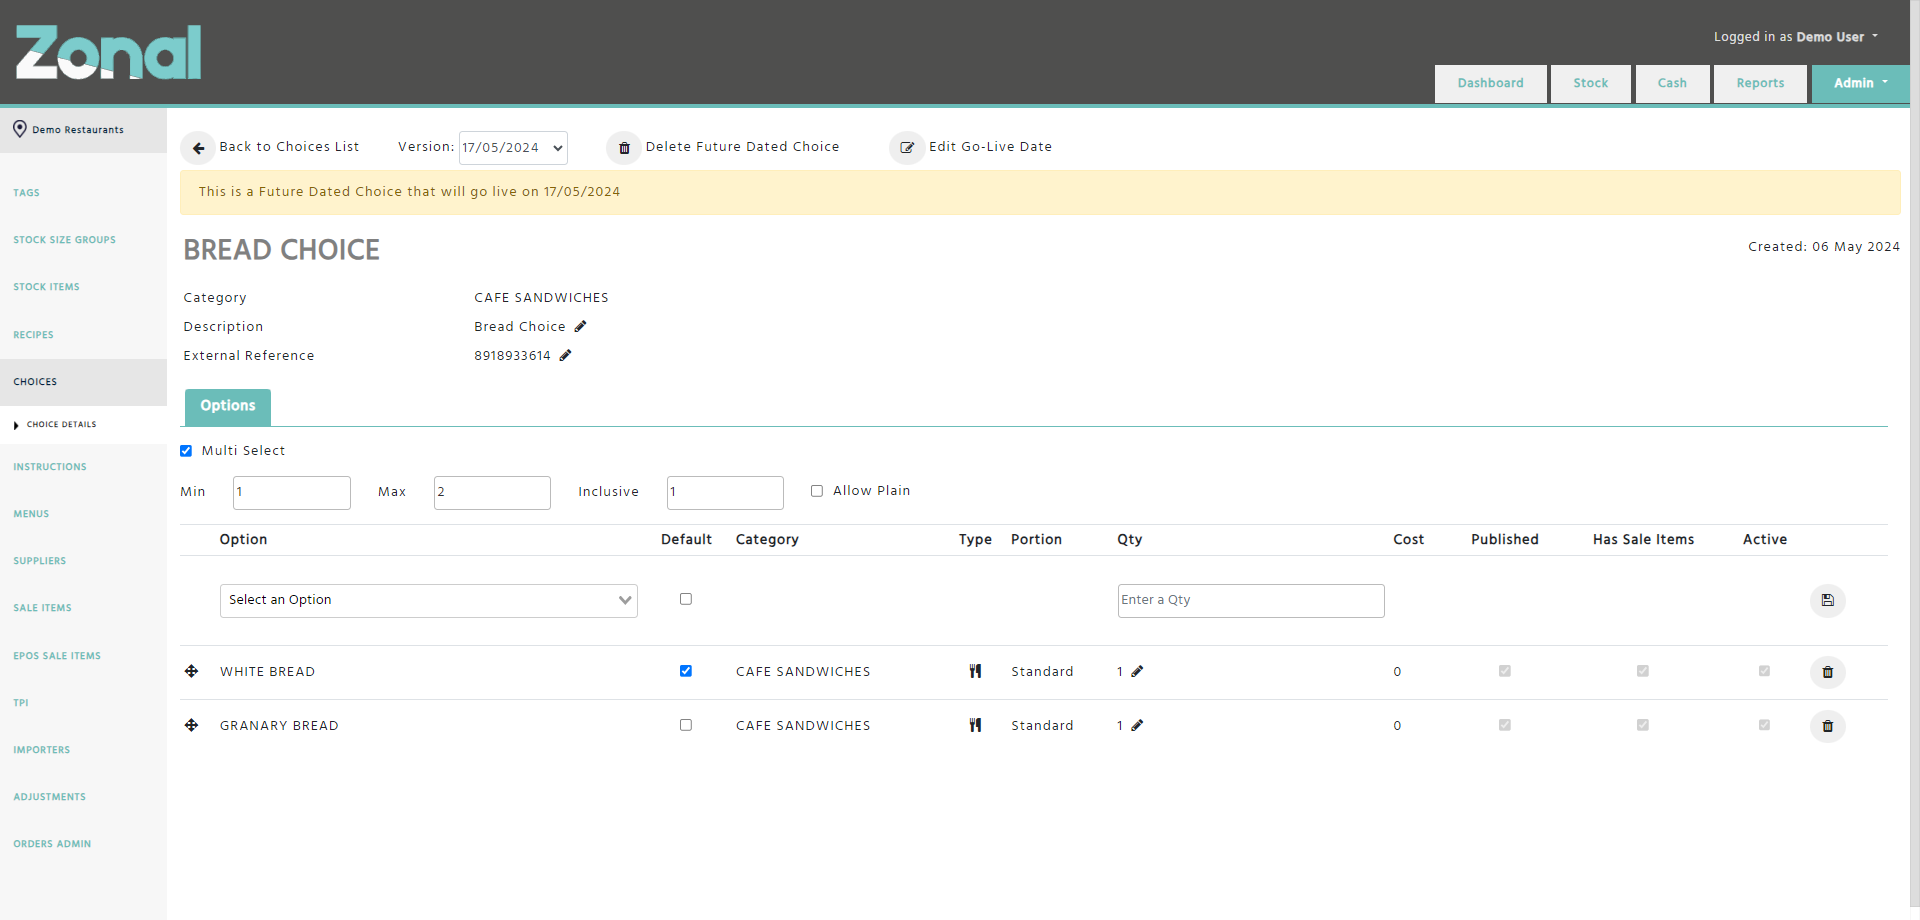Open the Select an Option dropdown

(429, 601)
